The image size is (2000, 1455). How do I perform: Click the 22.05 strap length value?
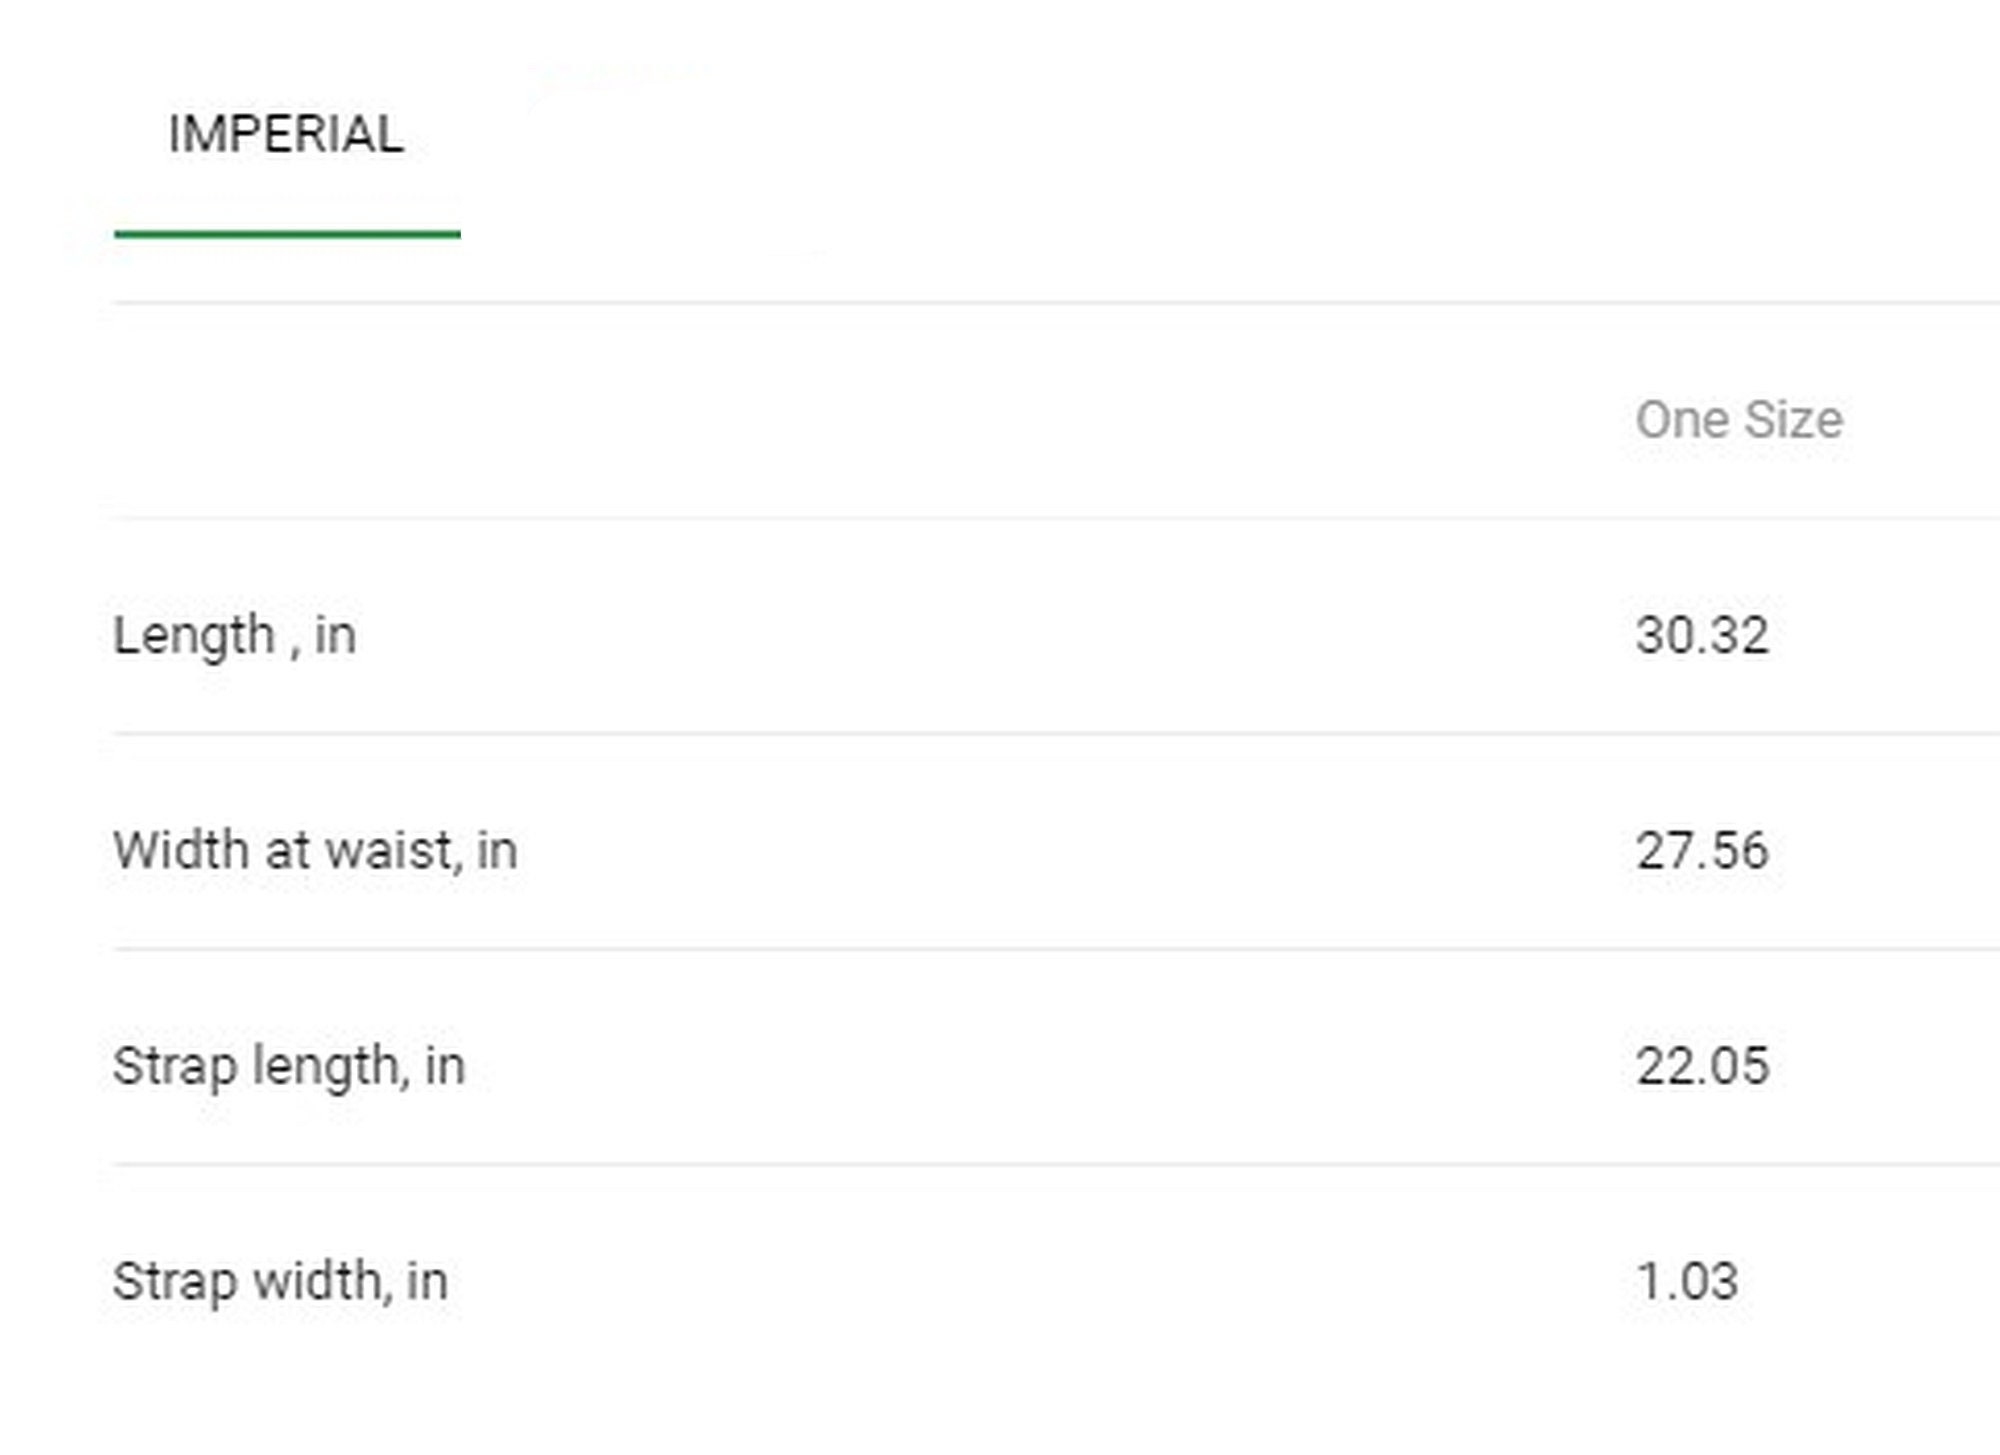pyautogui.click(x=1702, y=1066)
